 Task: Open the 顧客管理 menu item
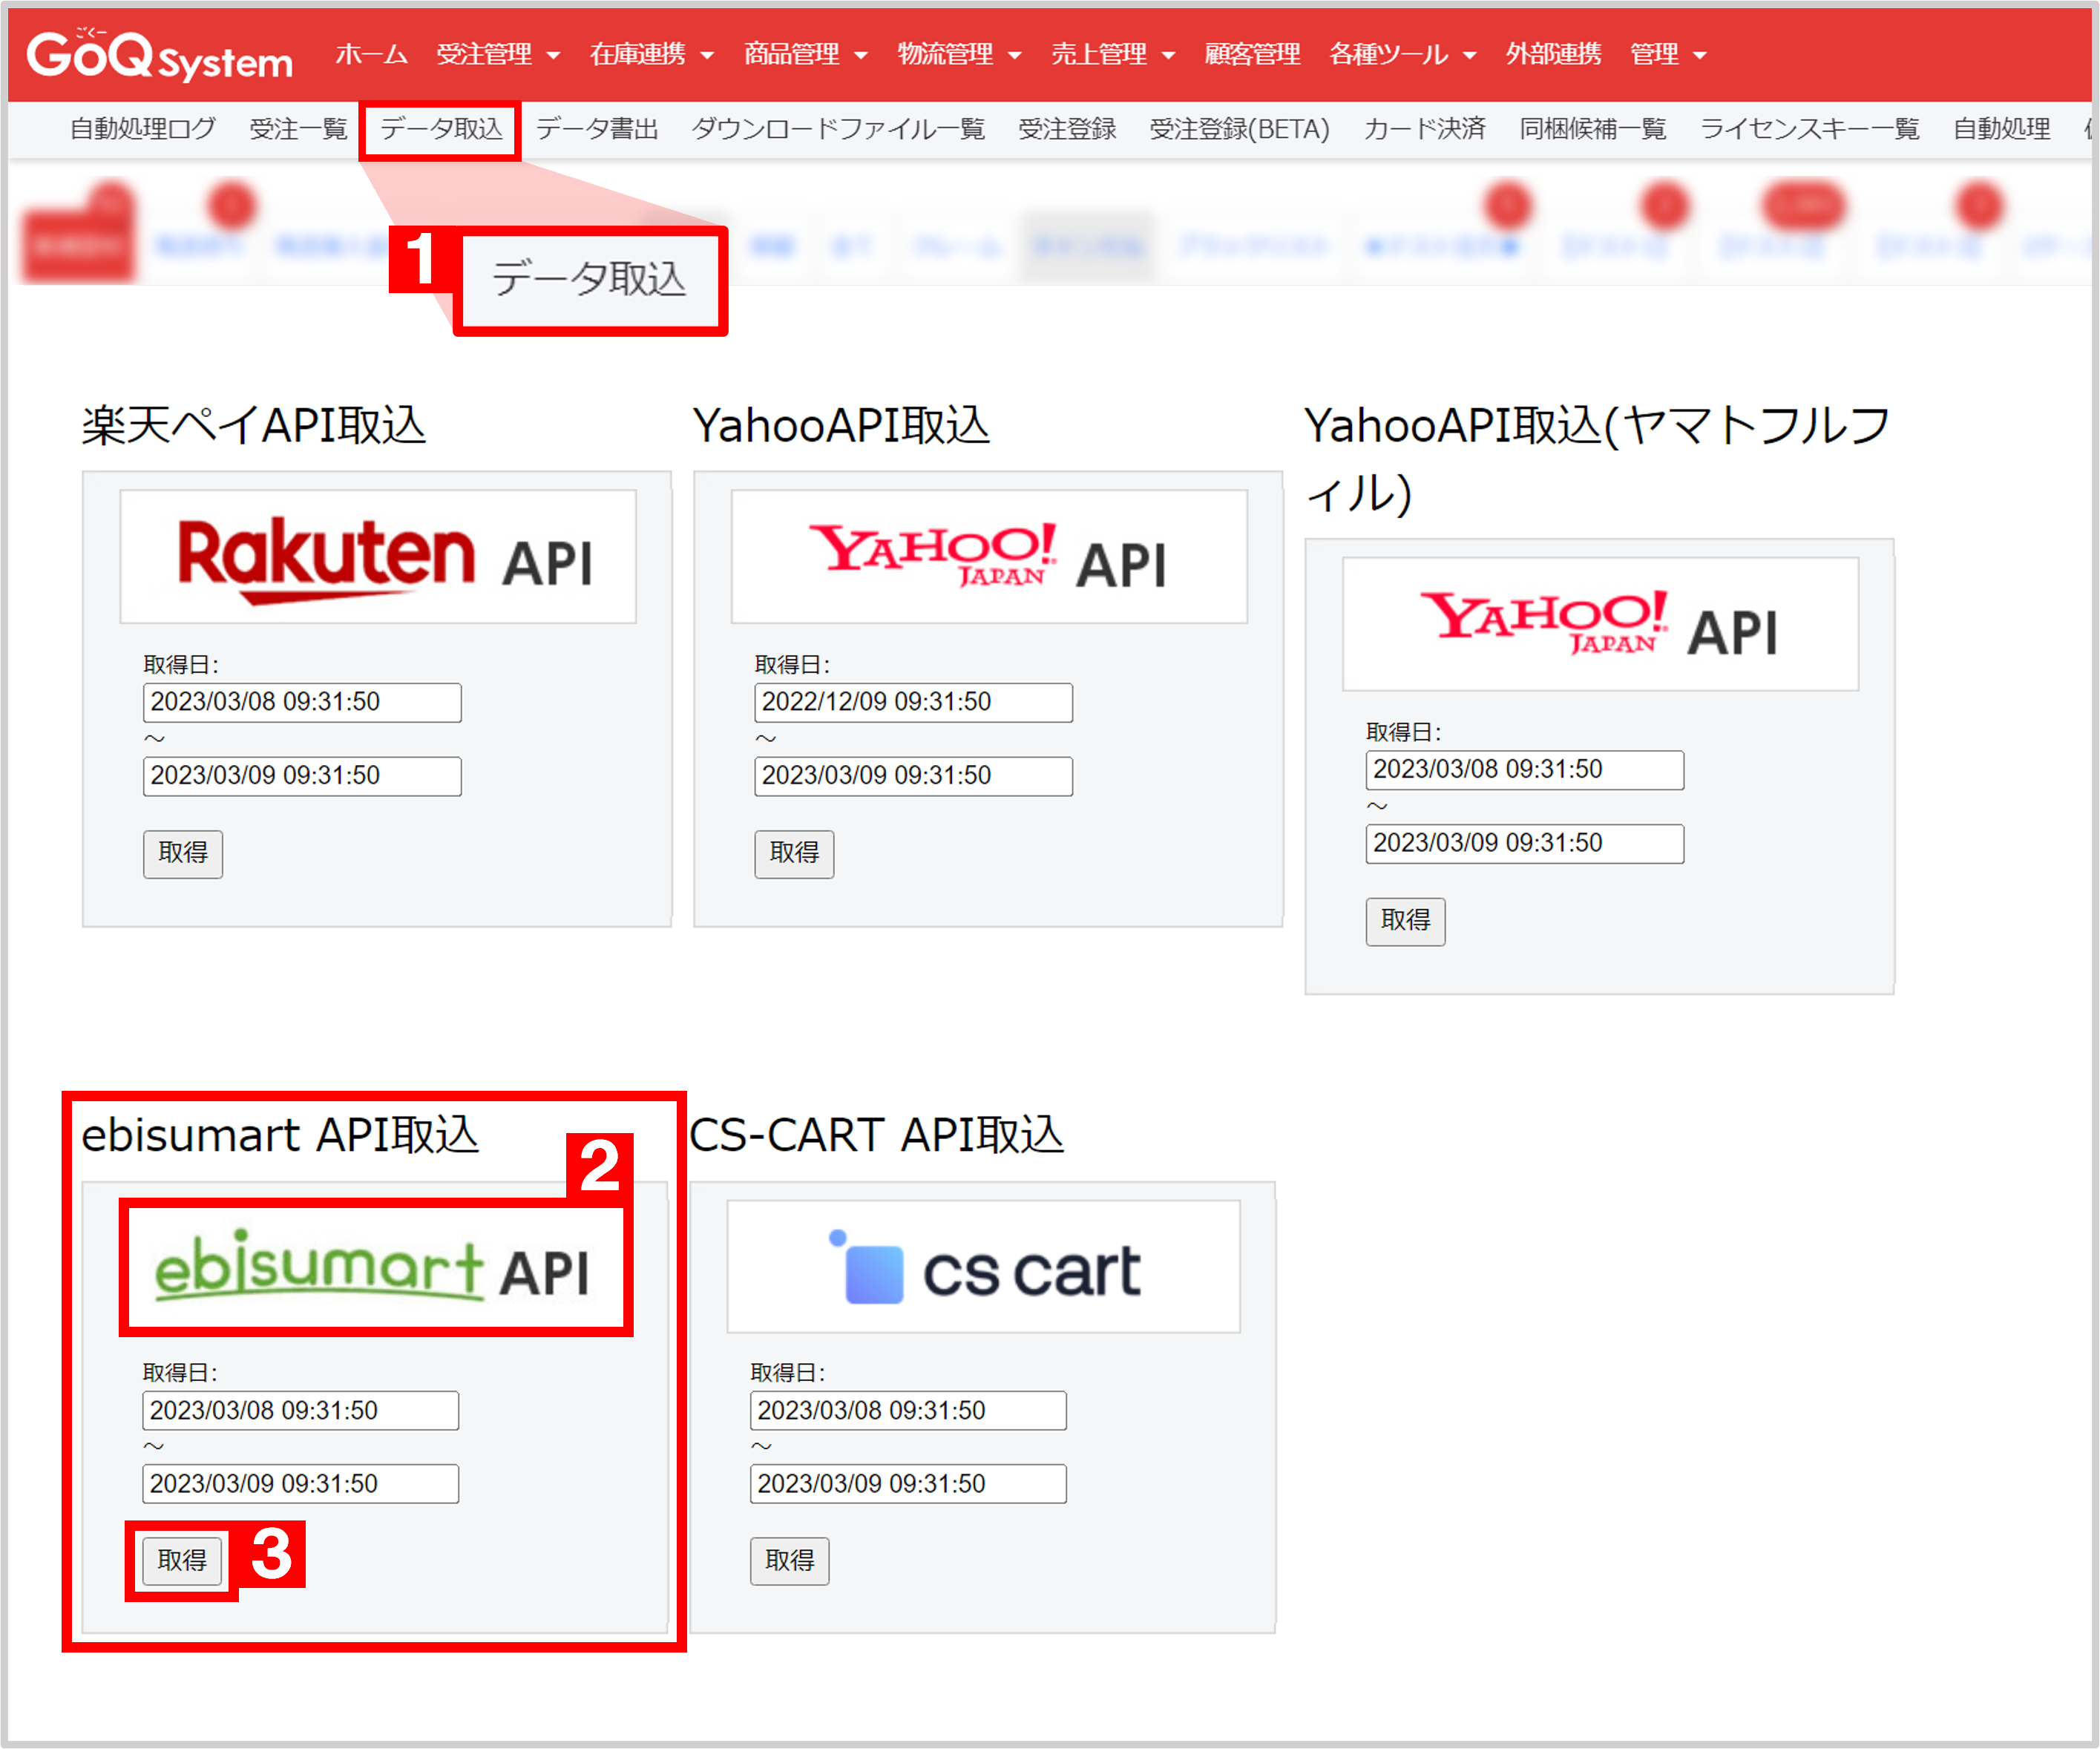point(1252,54)
